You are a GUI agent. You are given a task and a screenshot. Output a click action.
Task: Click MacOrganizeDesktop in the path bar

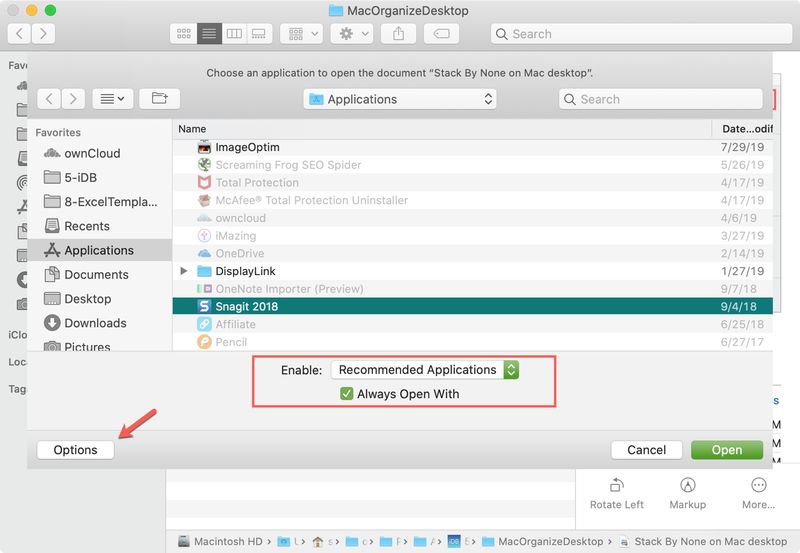click(543, 541)
